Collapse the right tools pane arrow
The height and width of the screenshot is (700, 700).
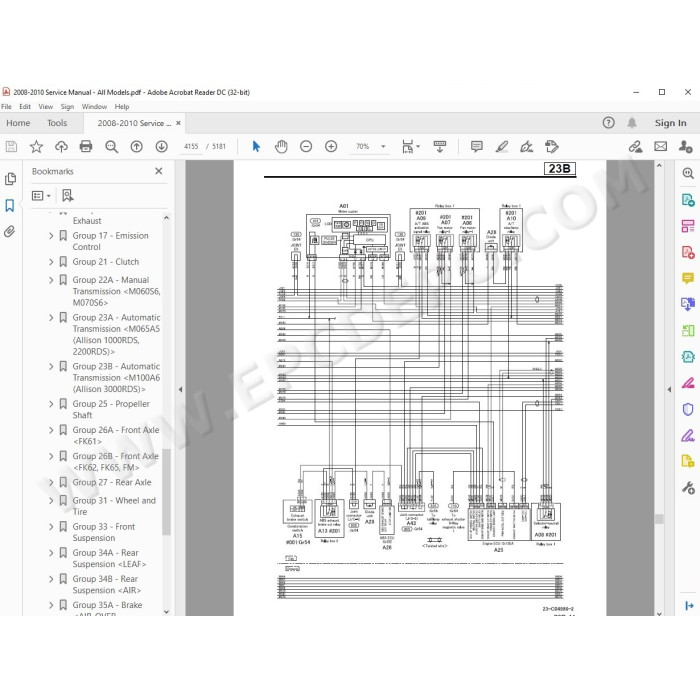[669, 389]
